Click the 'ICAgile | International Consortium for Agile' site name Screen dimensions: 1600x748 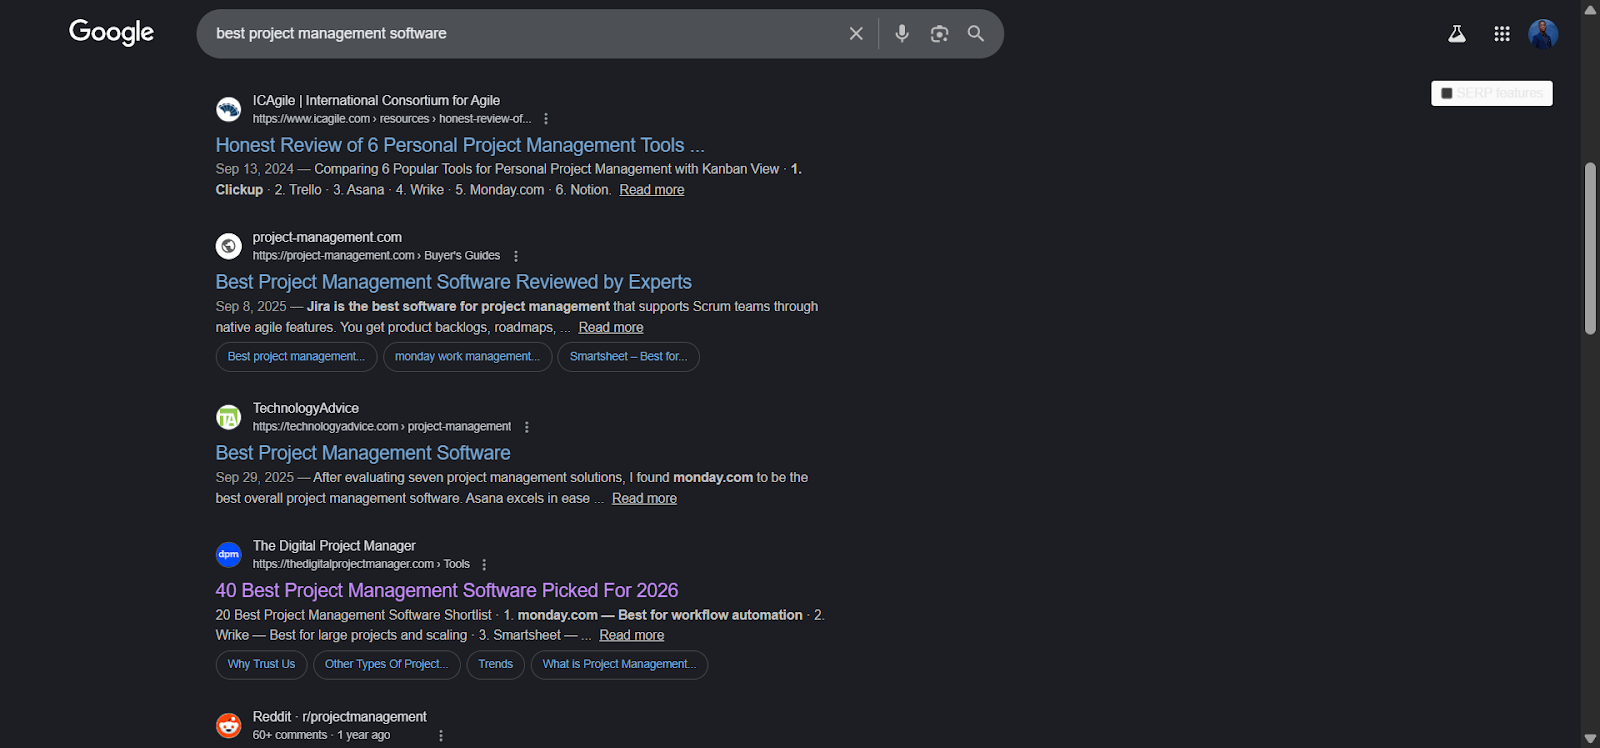(376, 100)
